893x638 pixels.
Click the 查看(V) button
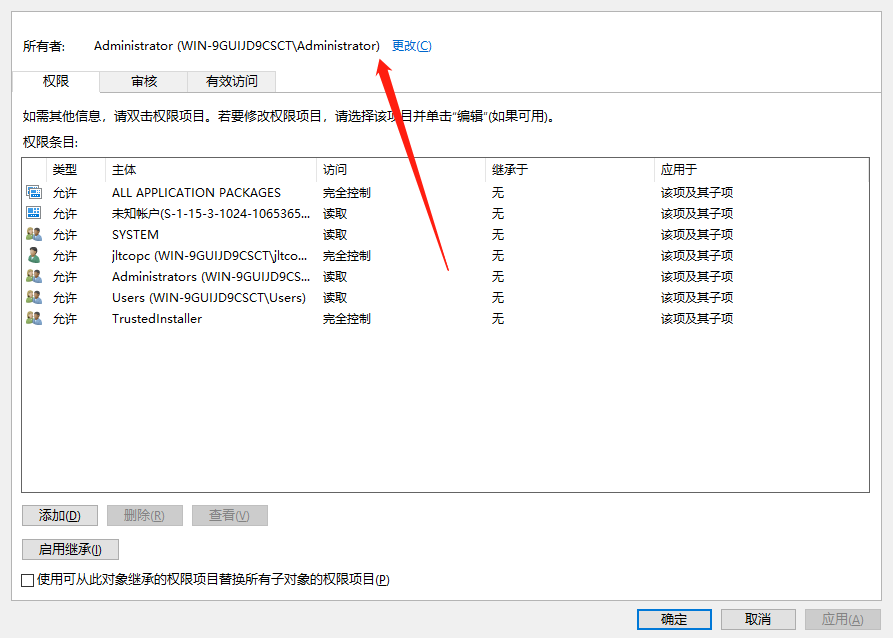coord(230,516)
